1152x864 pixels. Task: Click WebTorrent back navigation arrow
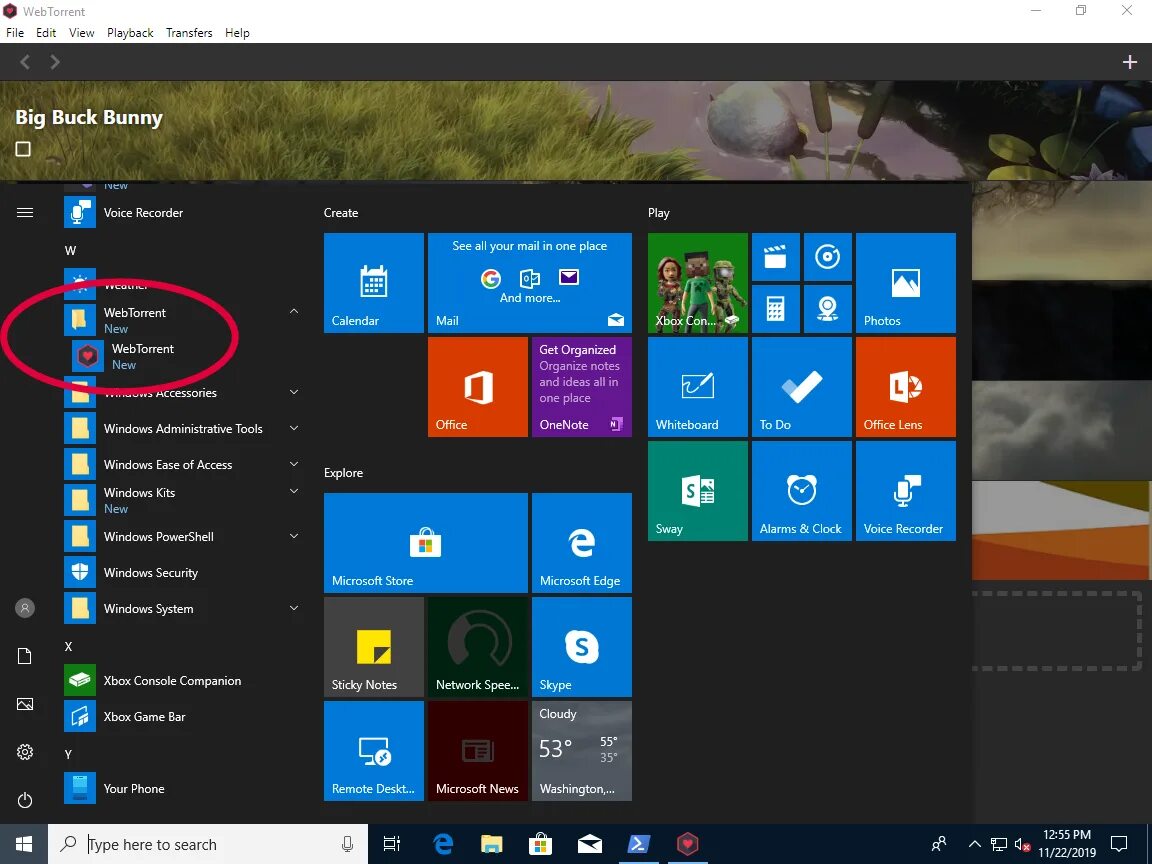pyautogui.click(x=25, y=62)
